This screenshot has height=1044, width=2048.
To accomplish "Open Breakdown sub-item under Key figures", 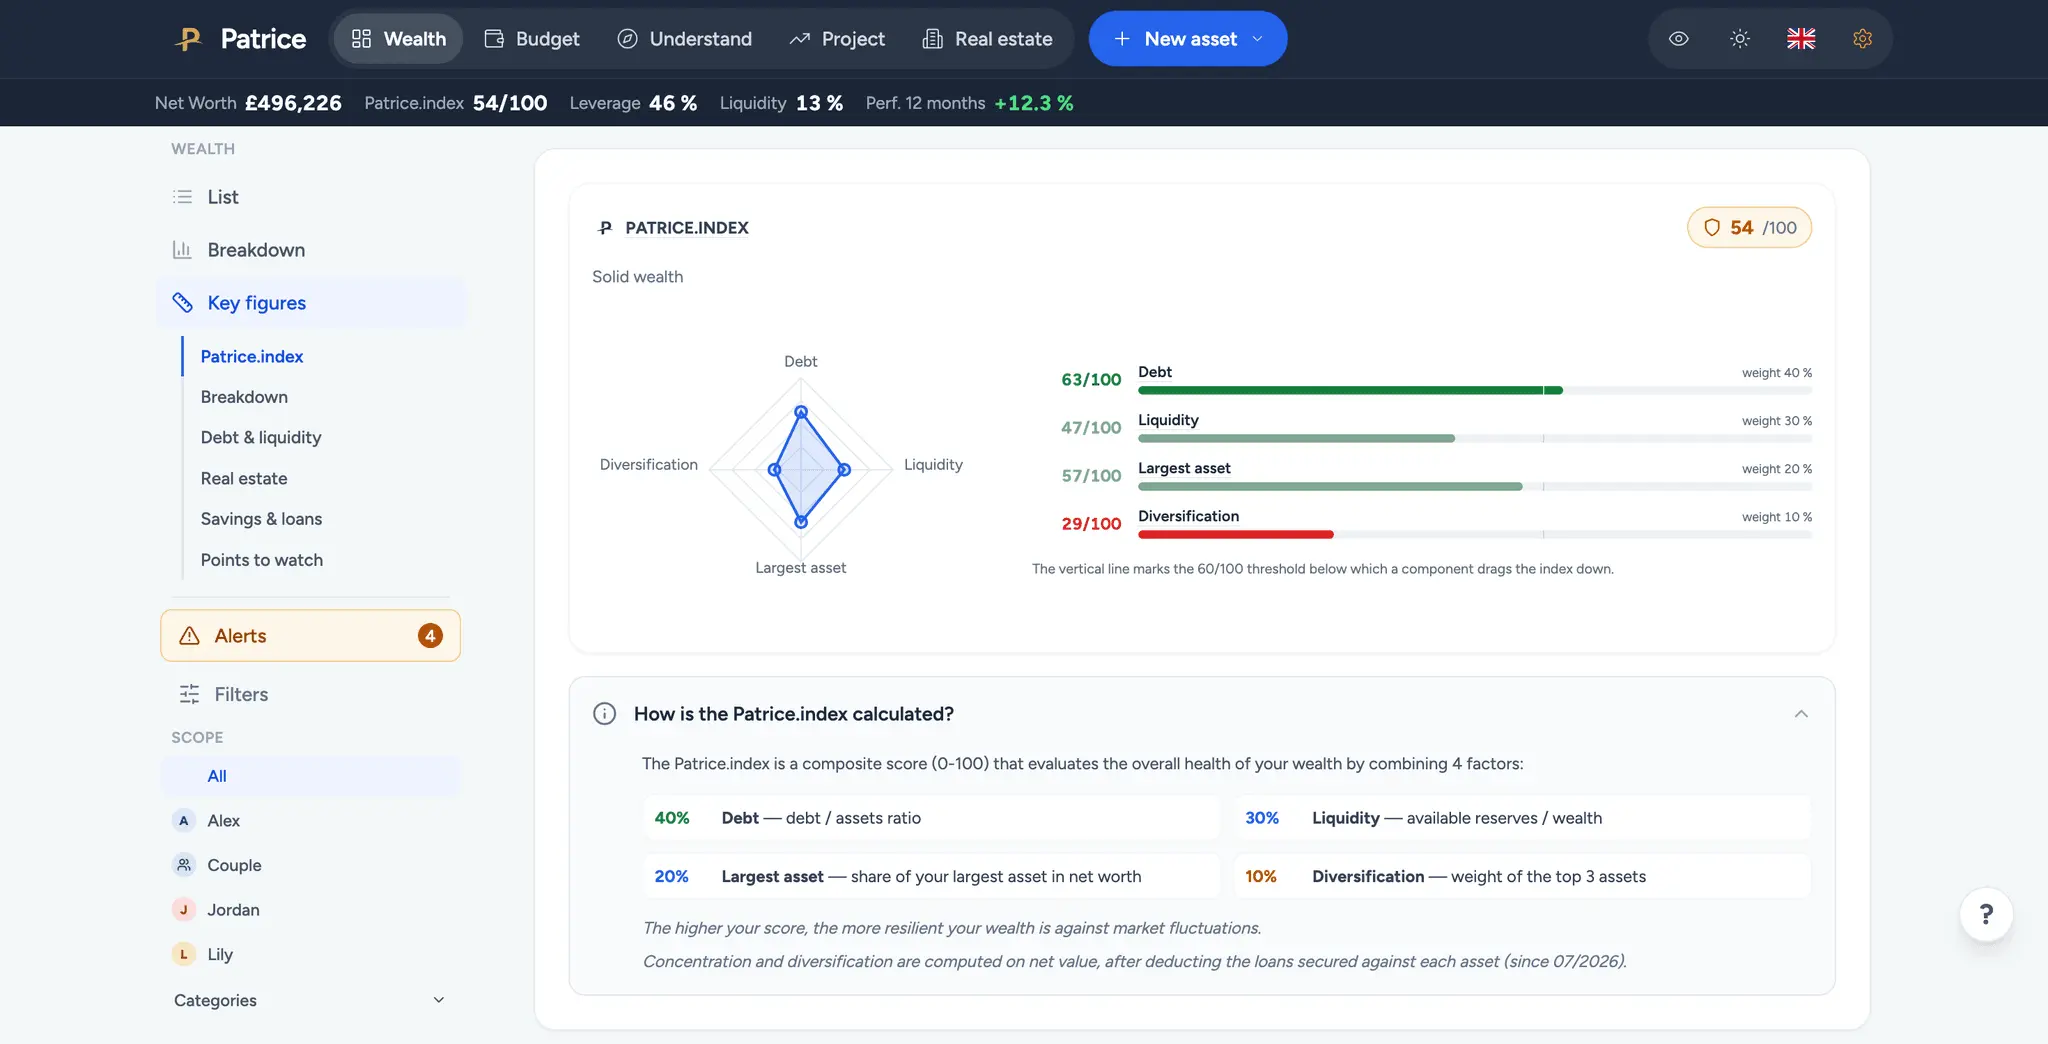I will (244, 397).
